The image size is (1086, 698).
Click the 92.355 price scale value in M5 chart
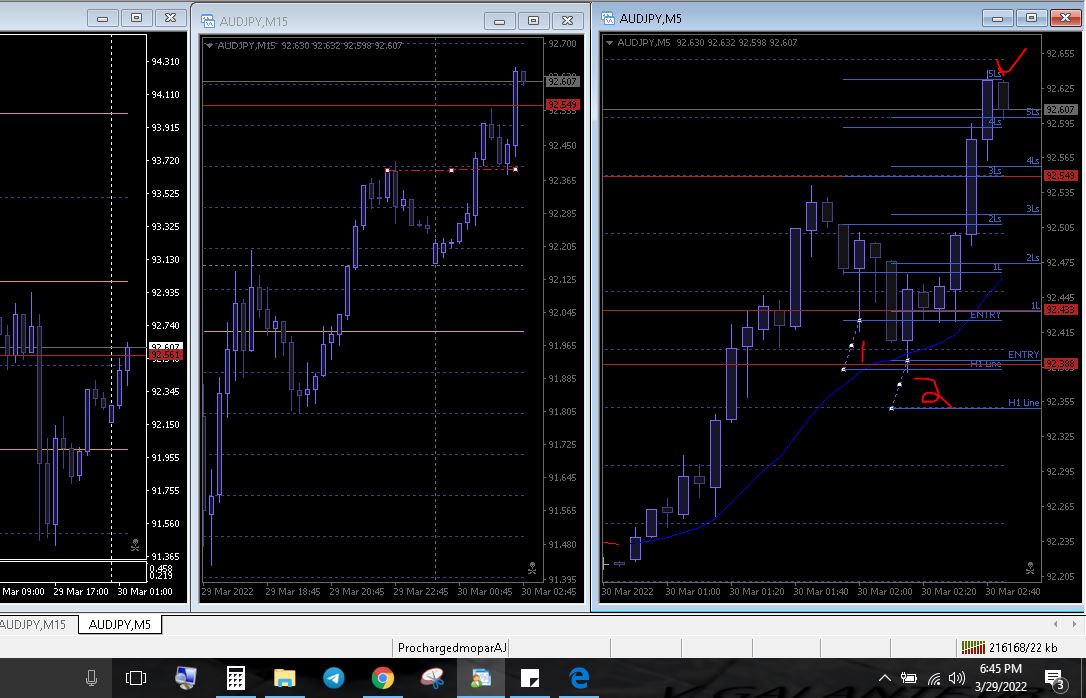1060,402
